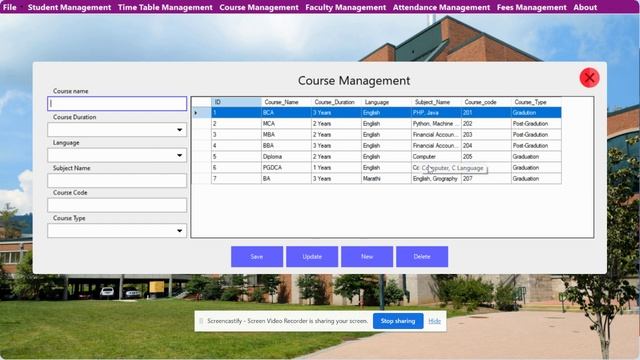Click the New button
Image resolution: width=640 pixels, height=360 pixels.
367,256
